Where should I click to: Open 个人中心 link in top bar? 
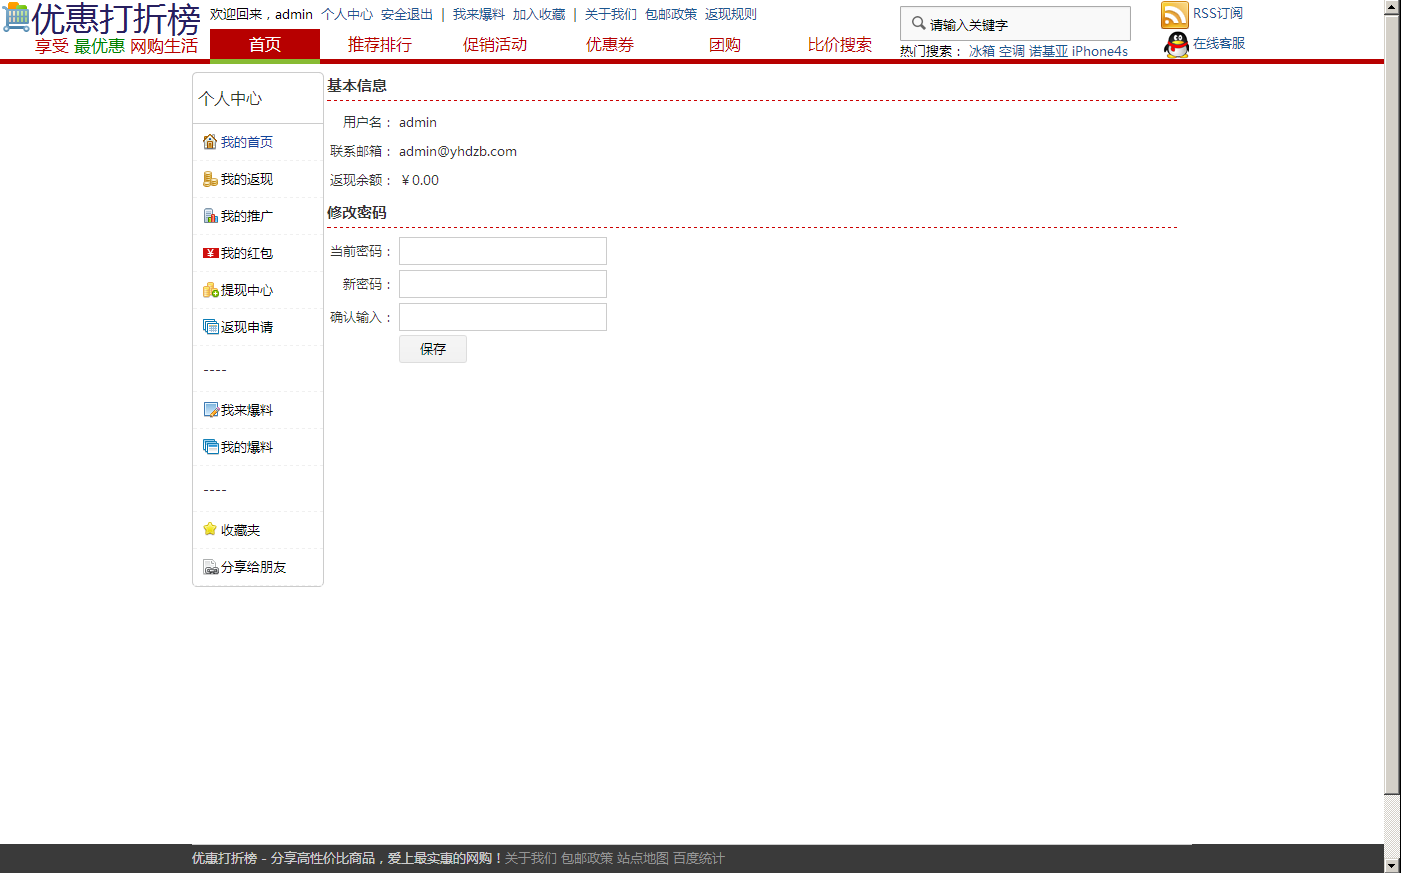click(x=347, y=14)
